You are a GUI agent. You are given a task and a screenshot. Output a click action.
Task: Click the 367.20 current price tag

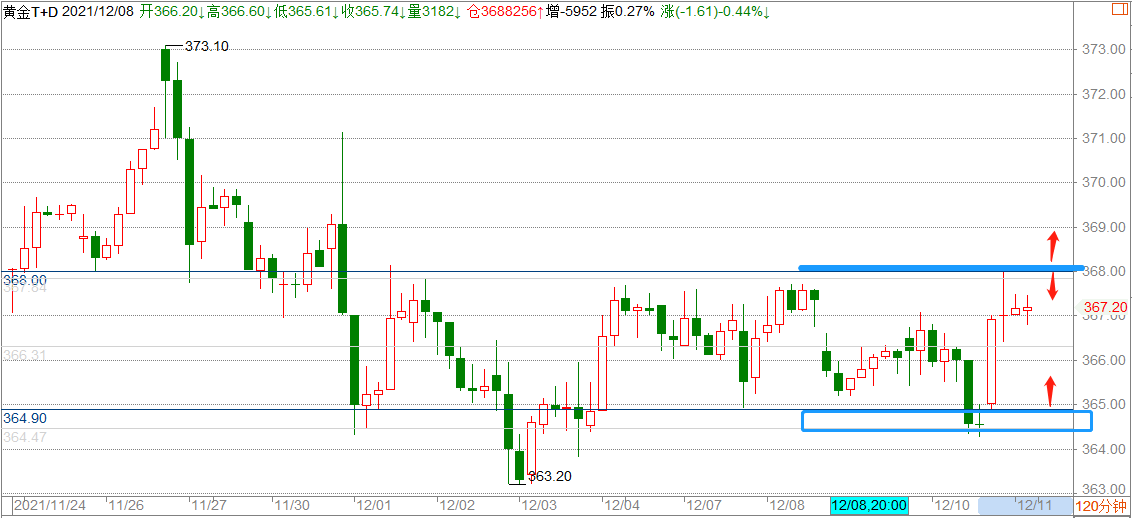click(x=1106, y=307)
